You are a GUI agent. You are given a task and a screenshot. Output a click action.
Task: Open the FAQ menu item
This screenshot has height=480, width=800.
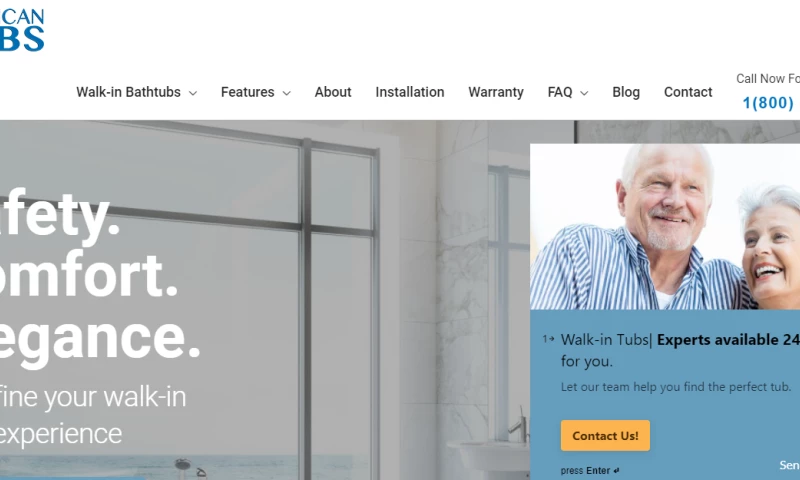[560, 92]
